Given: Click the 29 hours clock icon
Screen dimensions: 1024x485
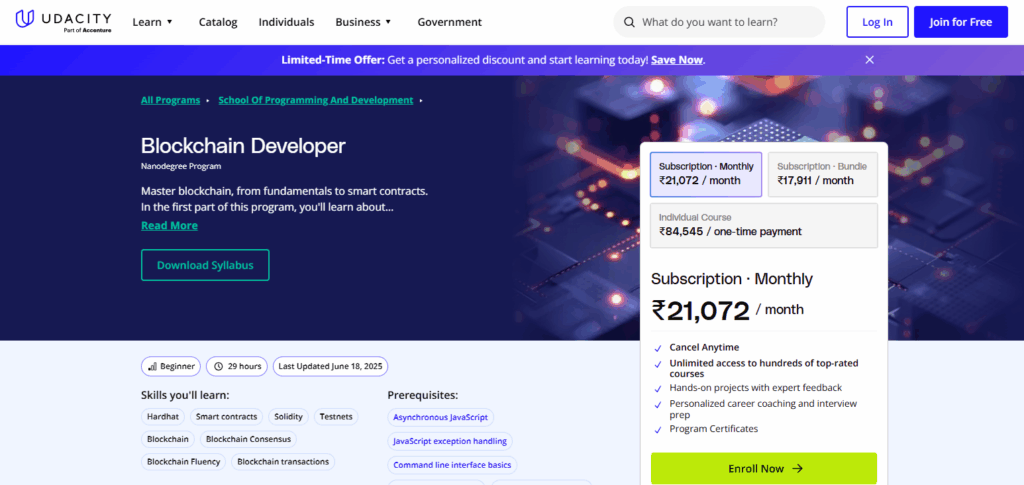Looking at the screenshot, I should coord(217,366).
